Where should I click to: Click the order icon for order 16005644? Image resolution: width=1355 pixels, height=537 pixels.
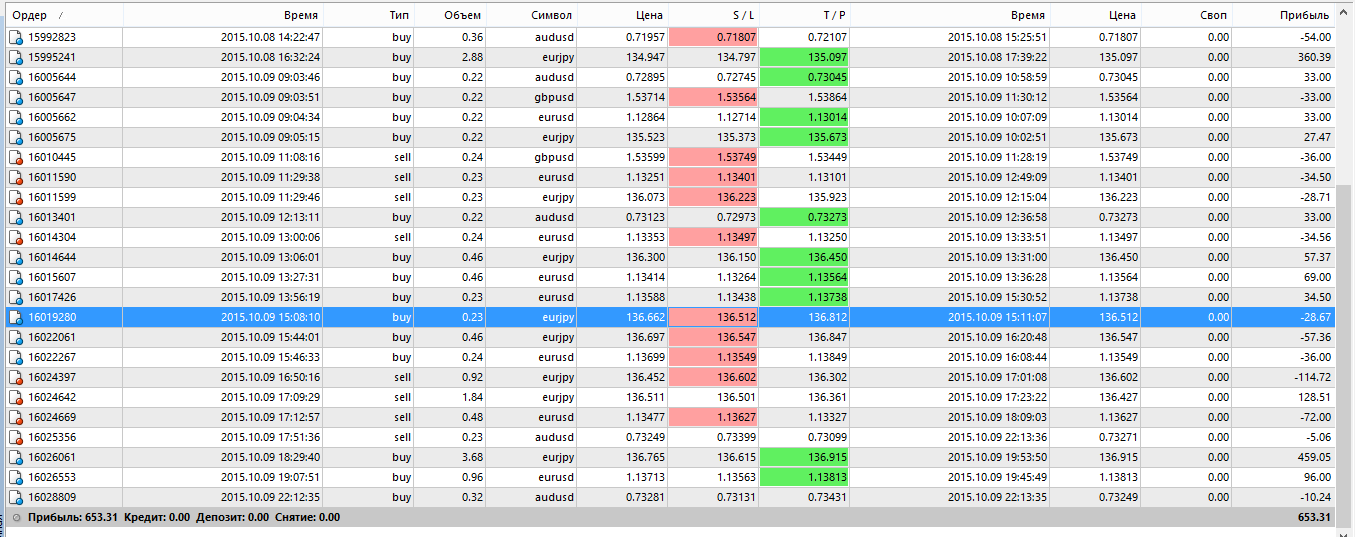pyautogui.click(x=15, y=77)
